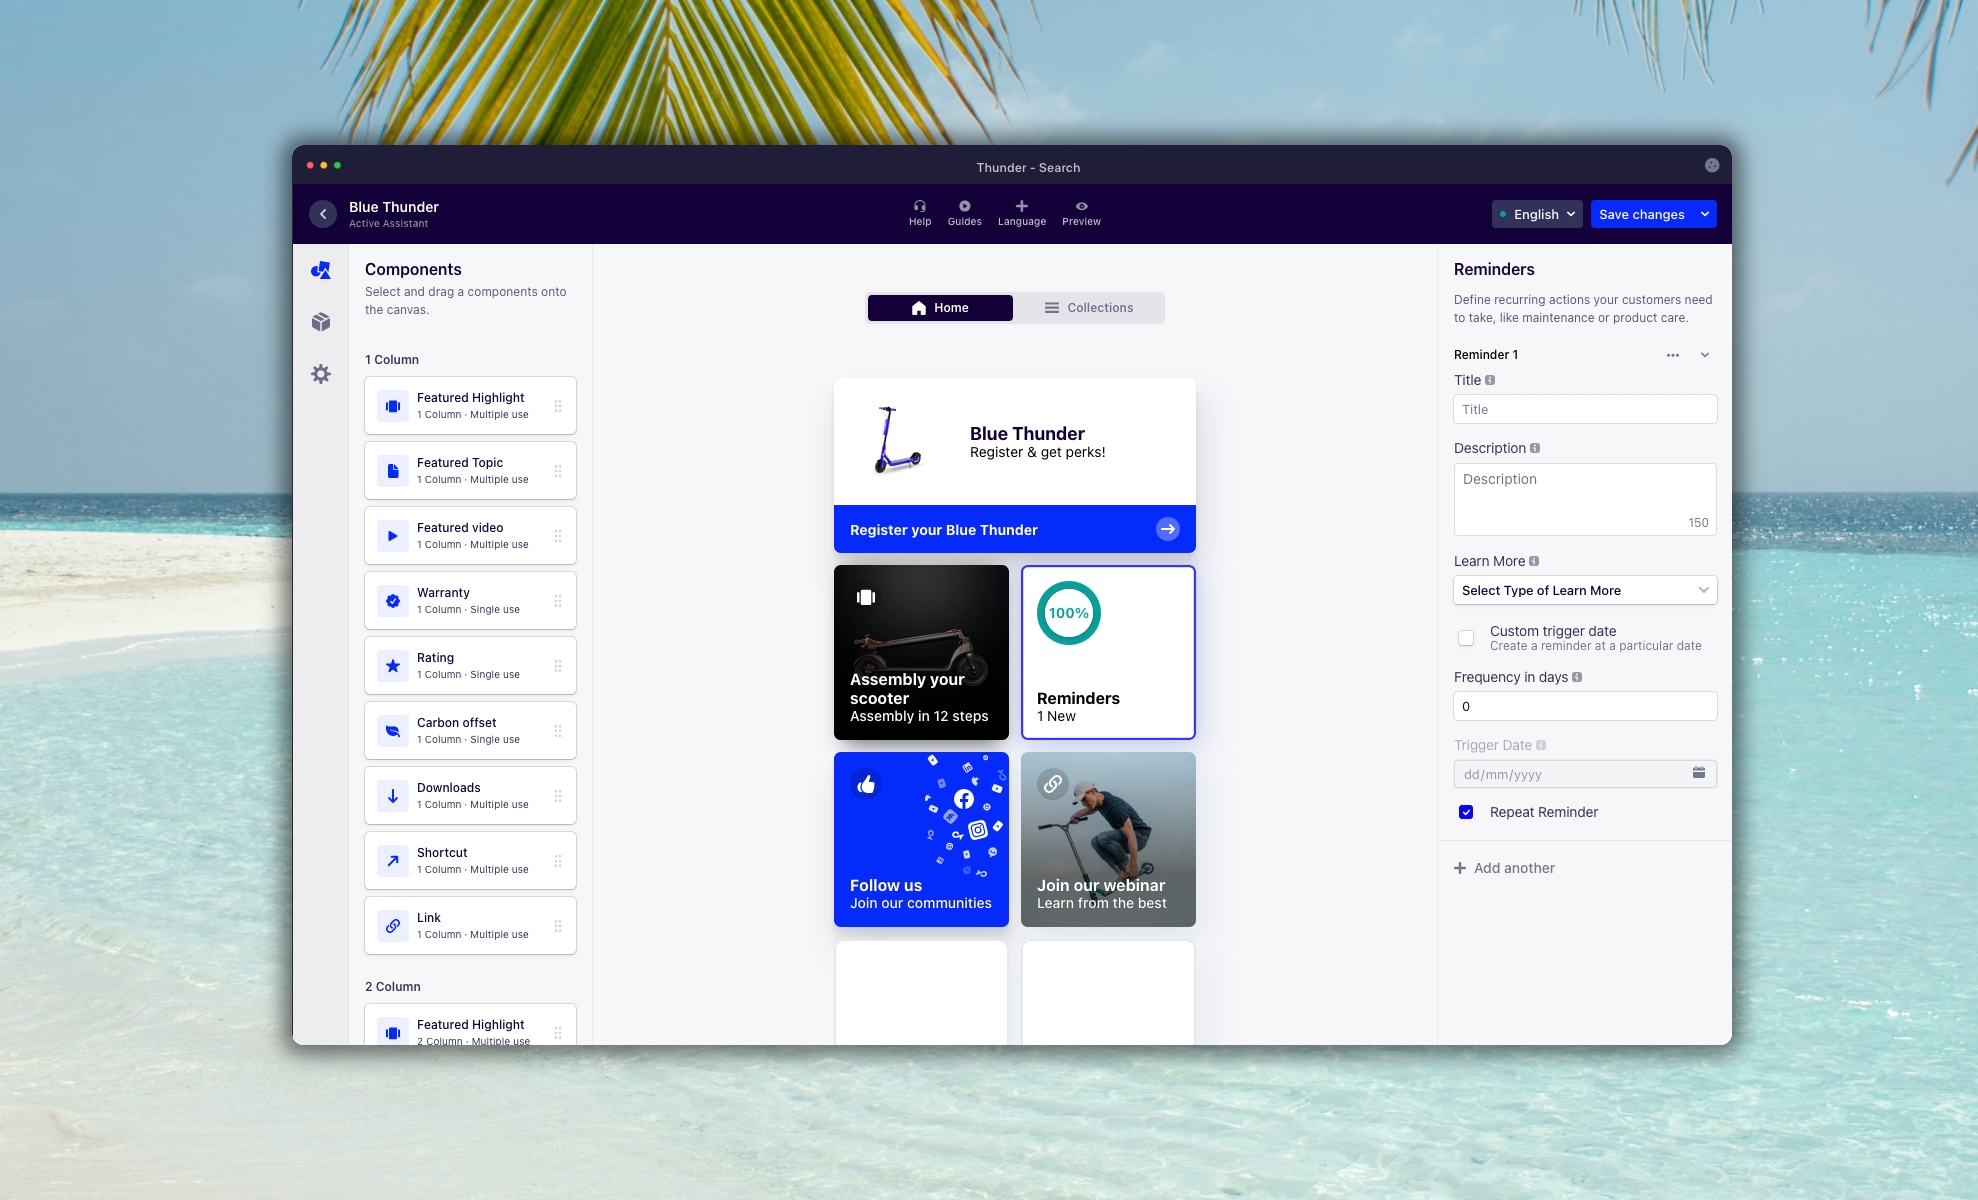Switch to the Collections tab

1088,308
